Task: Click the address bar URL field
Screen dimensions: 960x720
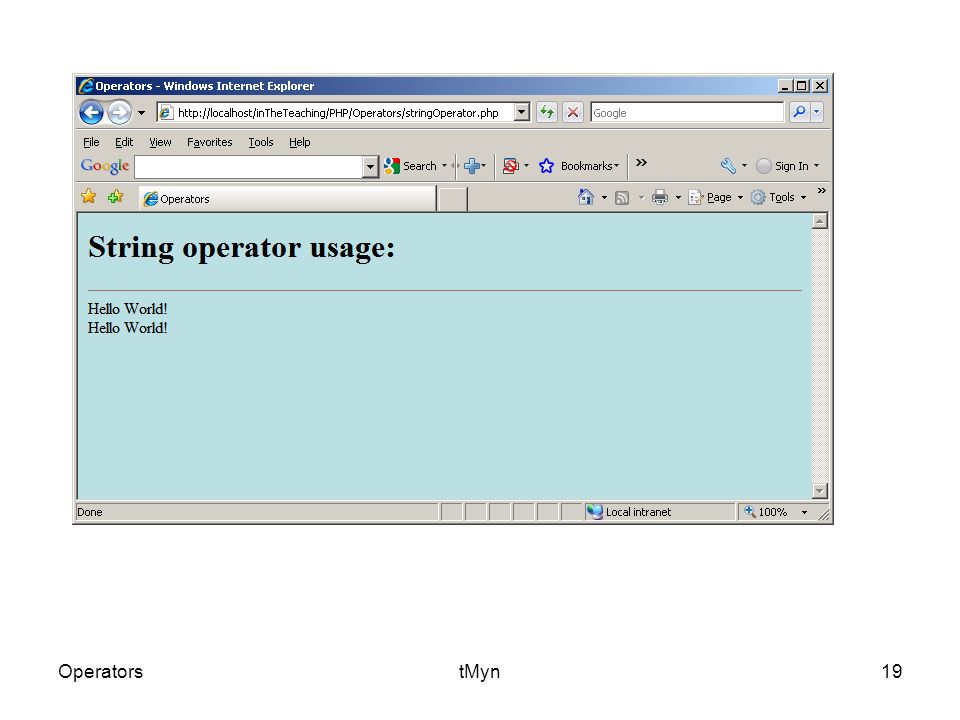Action: pyautogui.click(x=336, y=113)
